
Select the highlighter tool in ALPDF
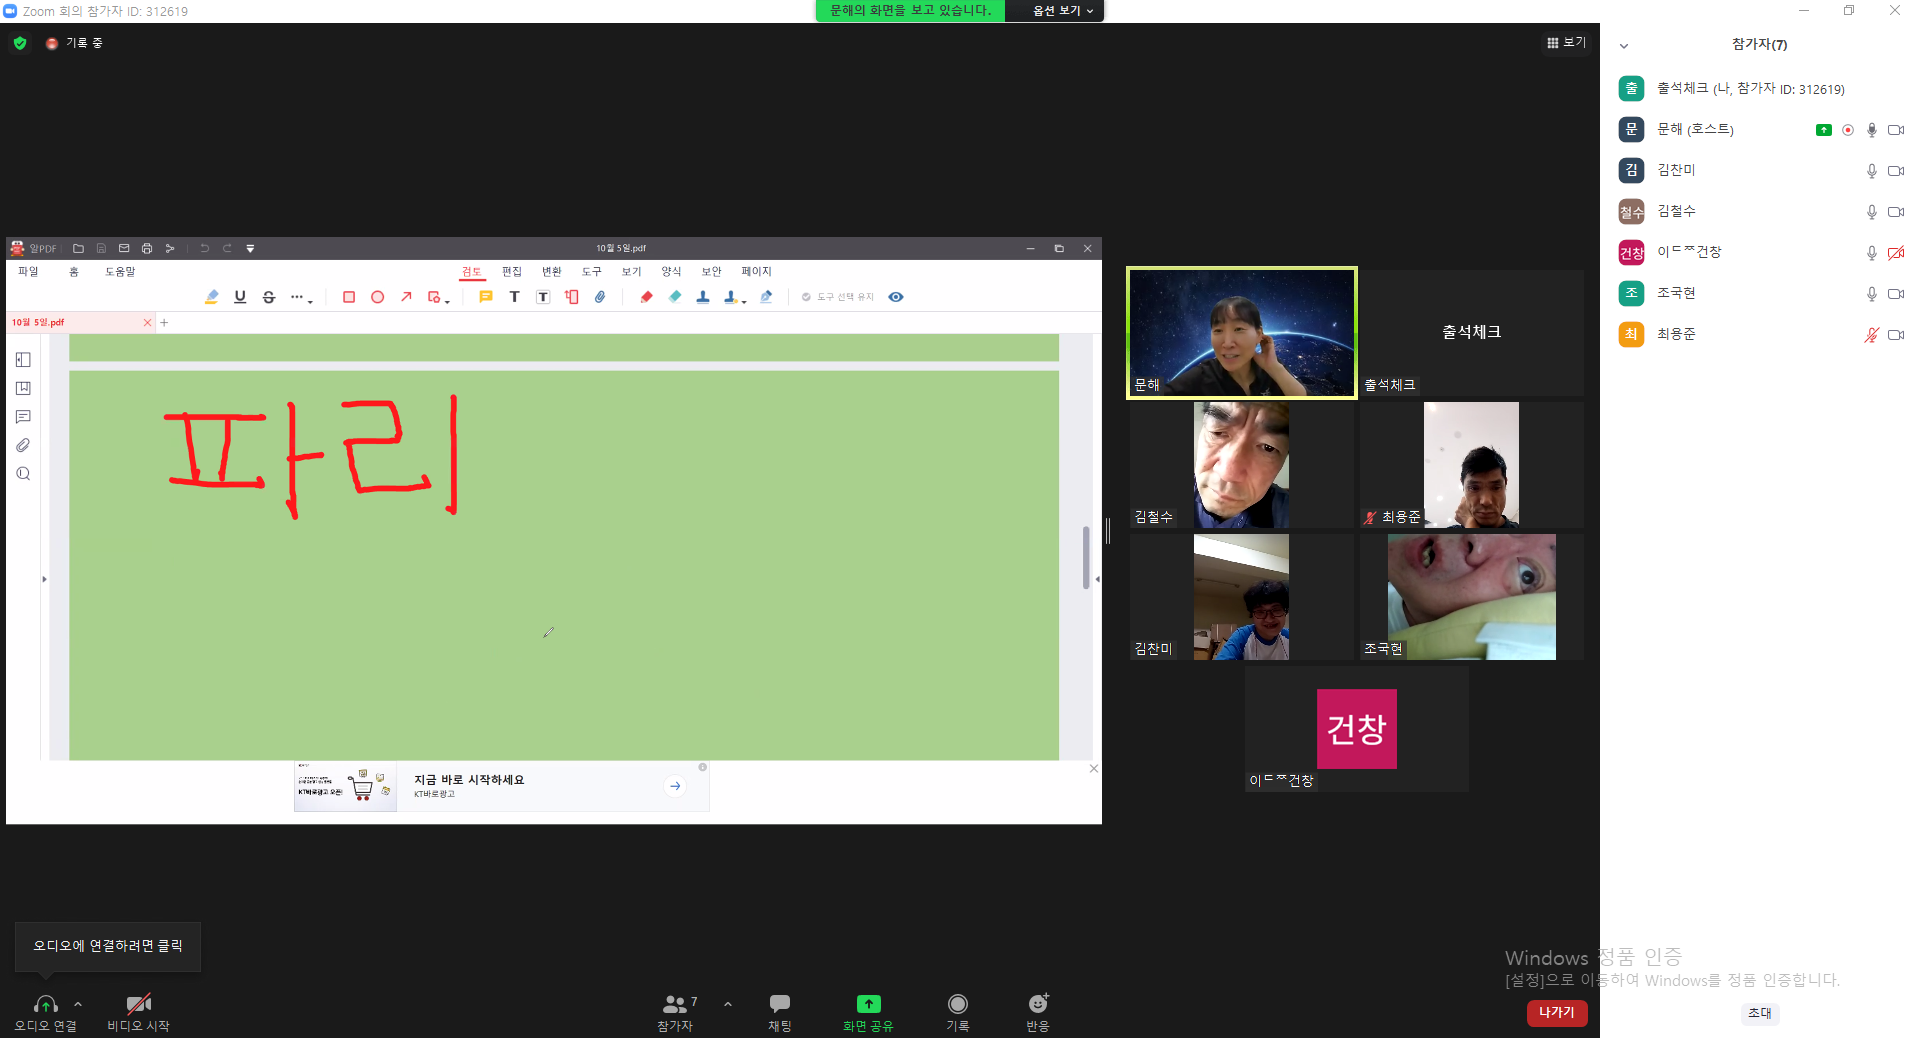[212, 297]
